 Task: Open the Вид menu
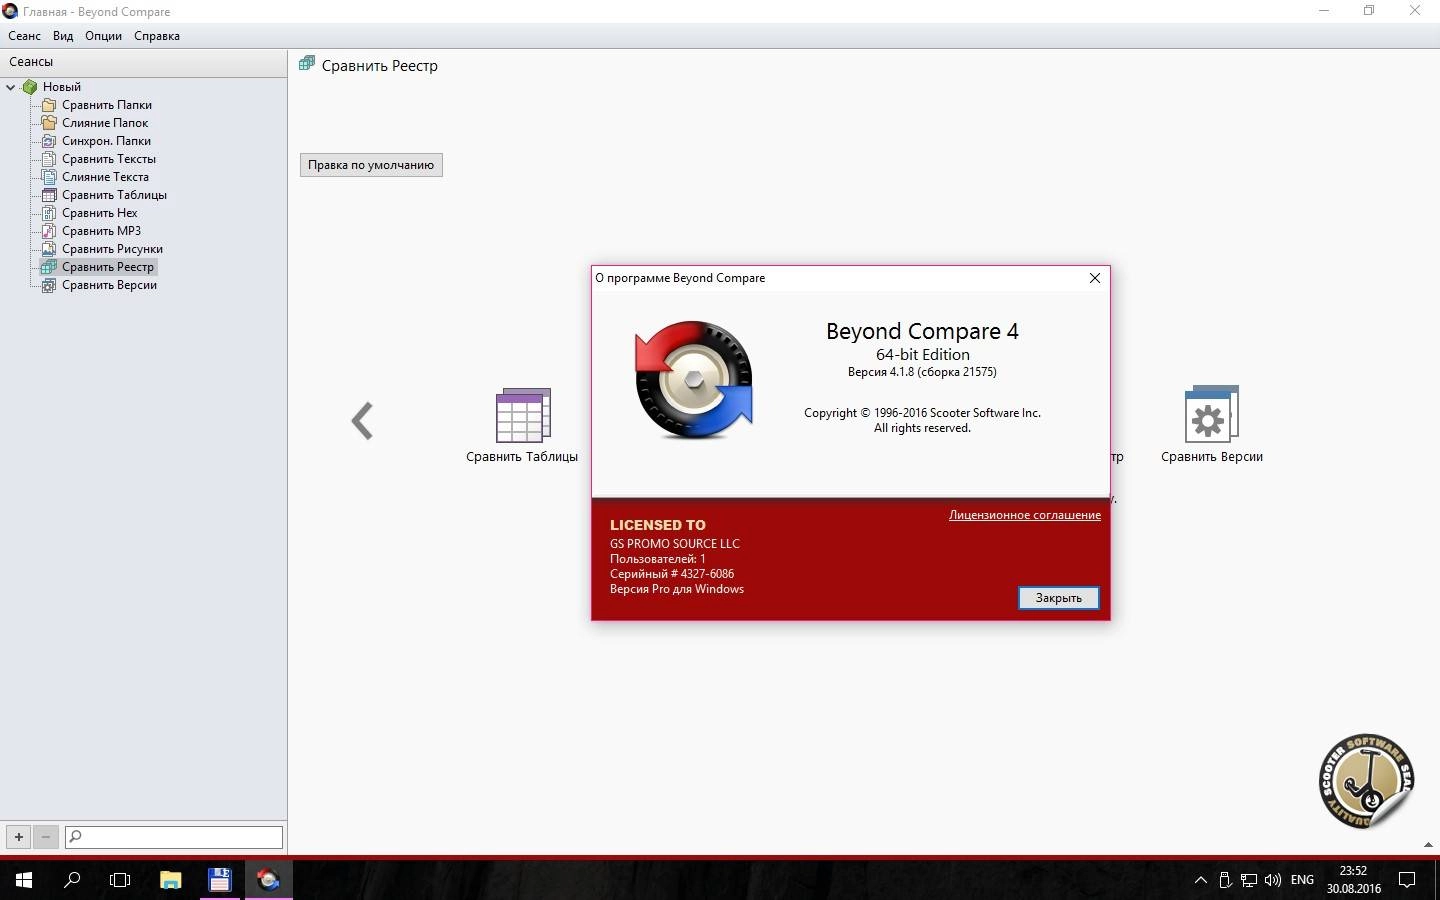63,36
